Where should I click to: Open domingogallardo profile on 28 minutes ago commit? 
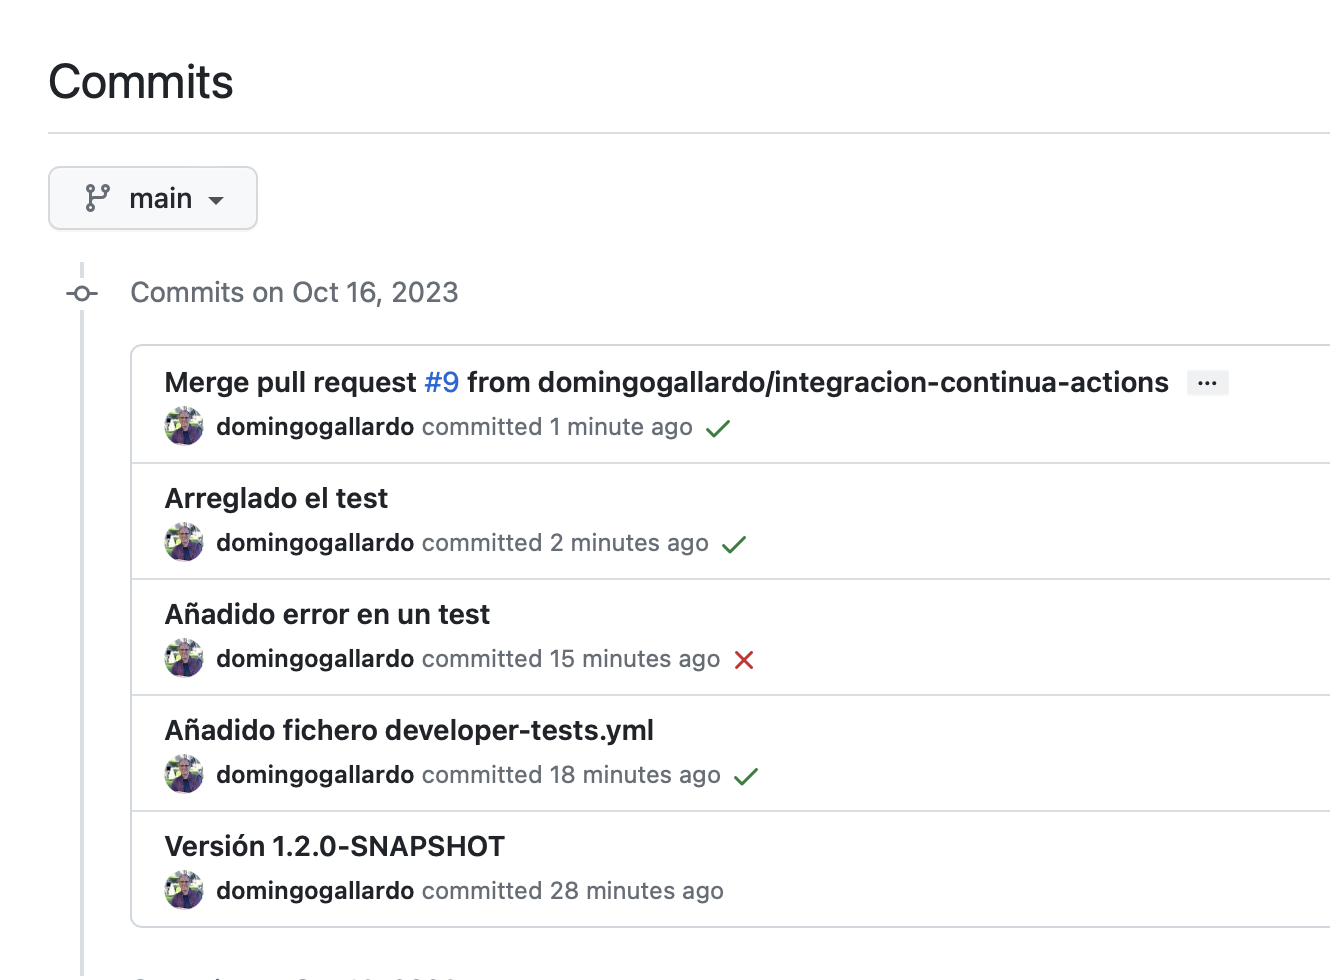(315, 890)
